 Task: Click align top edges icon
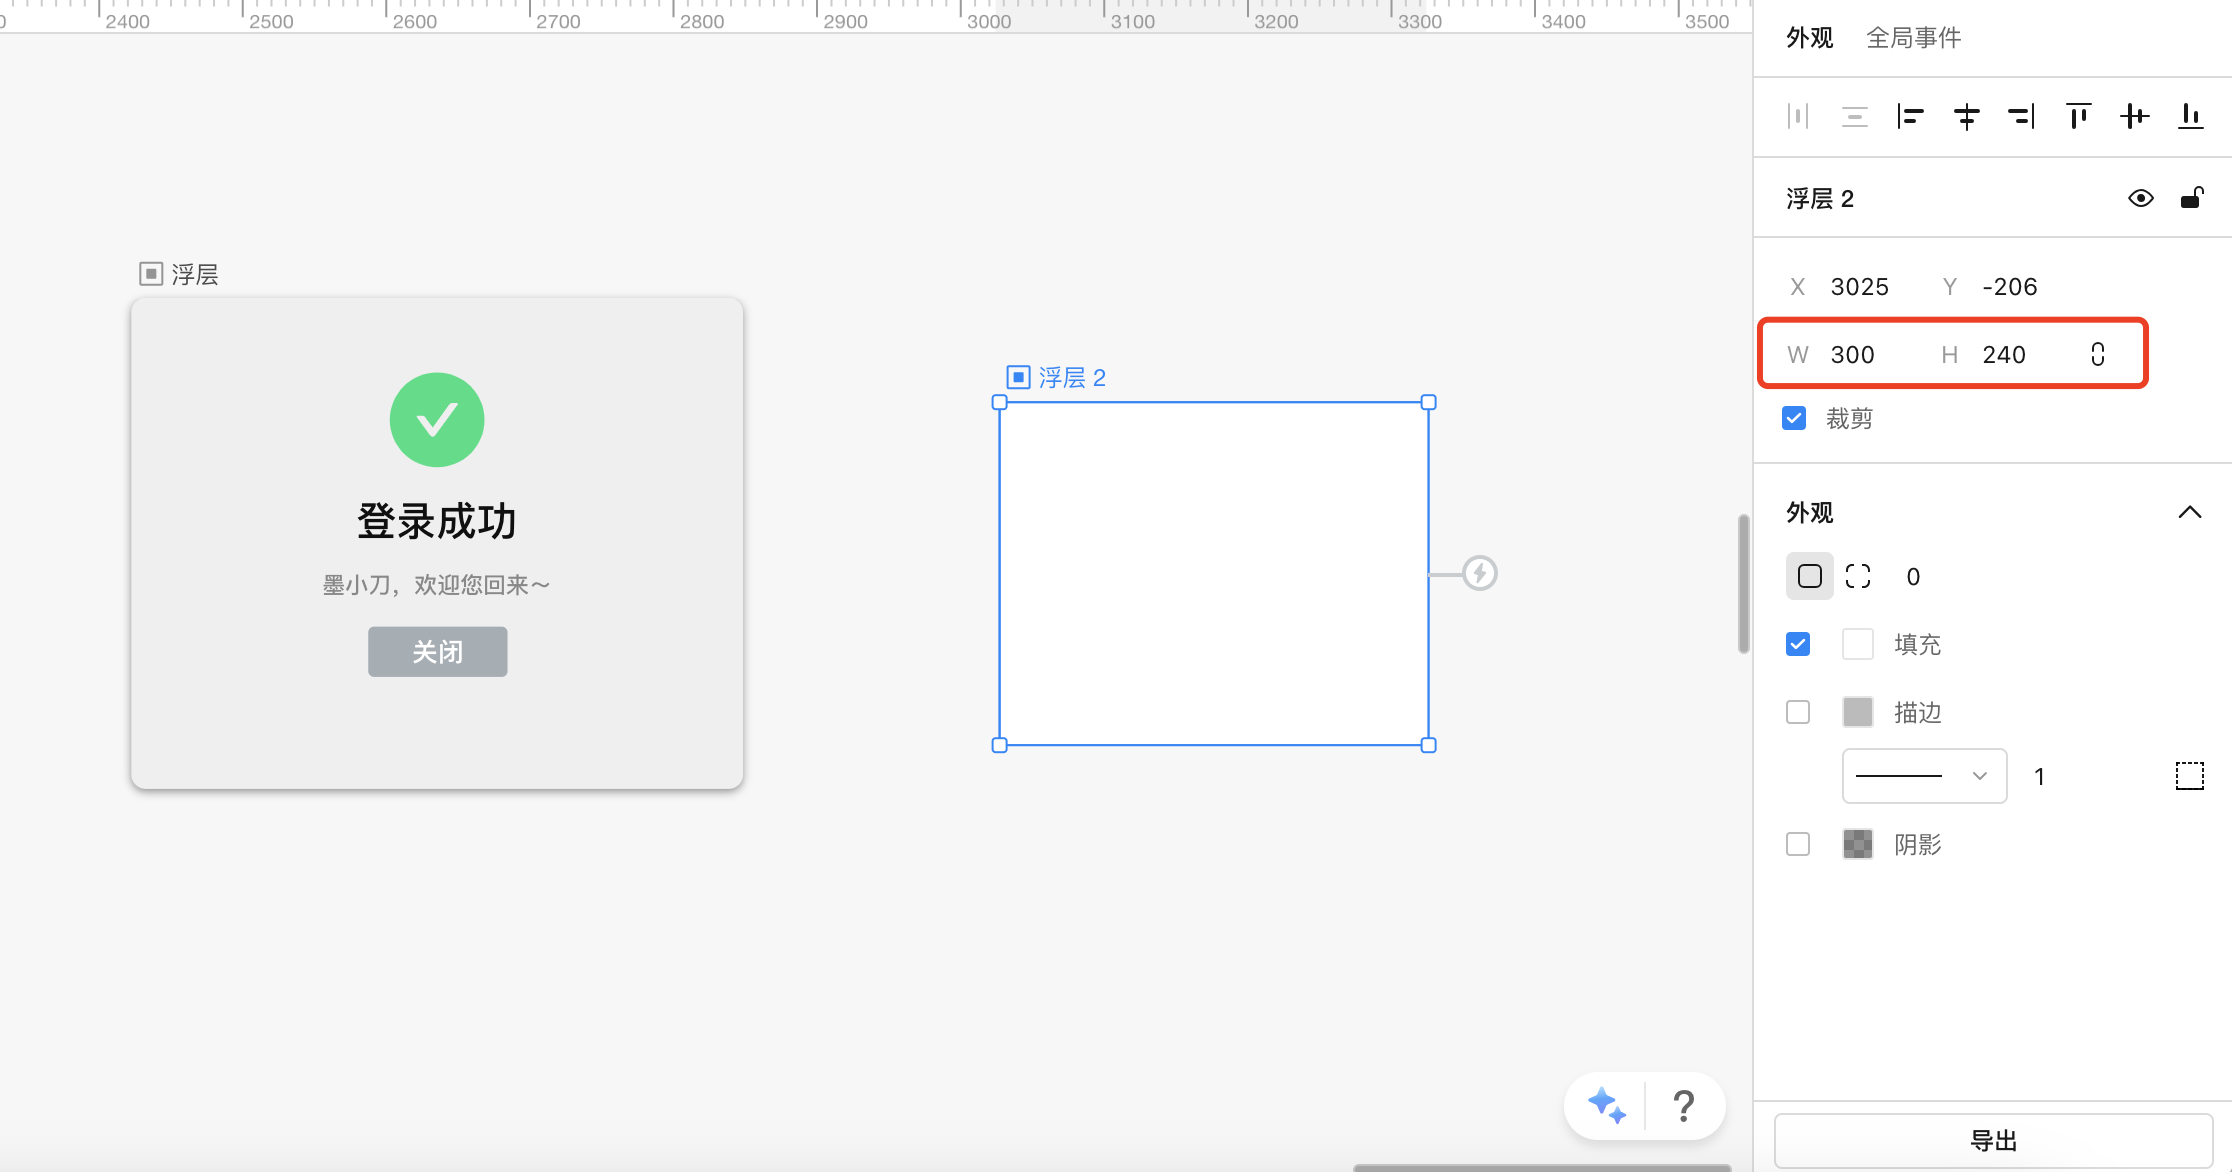(2078, 117)
